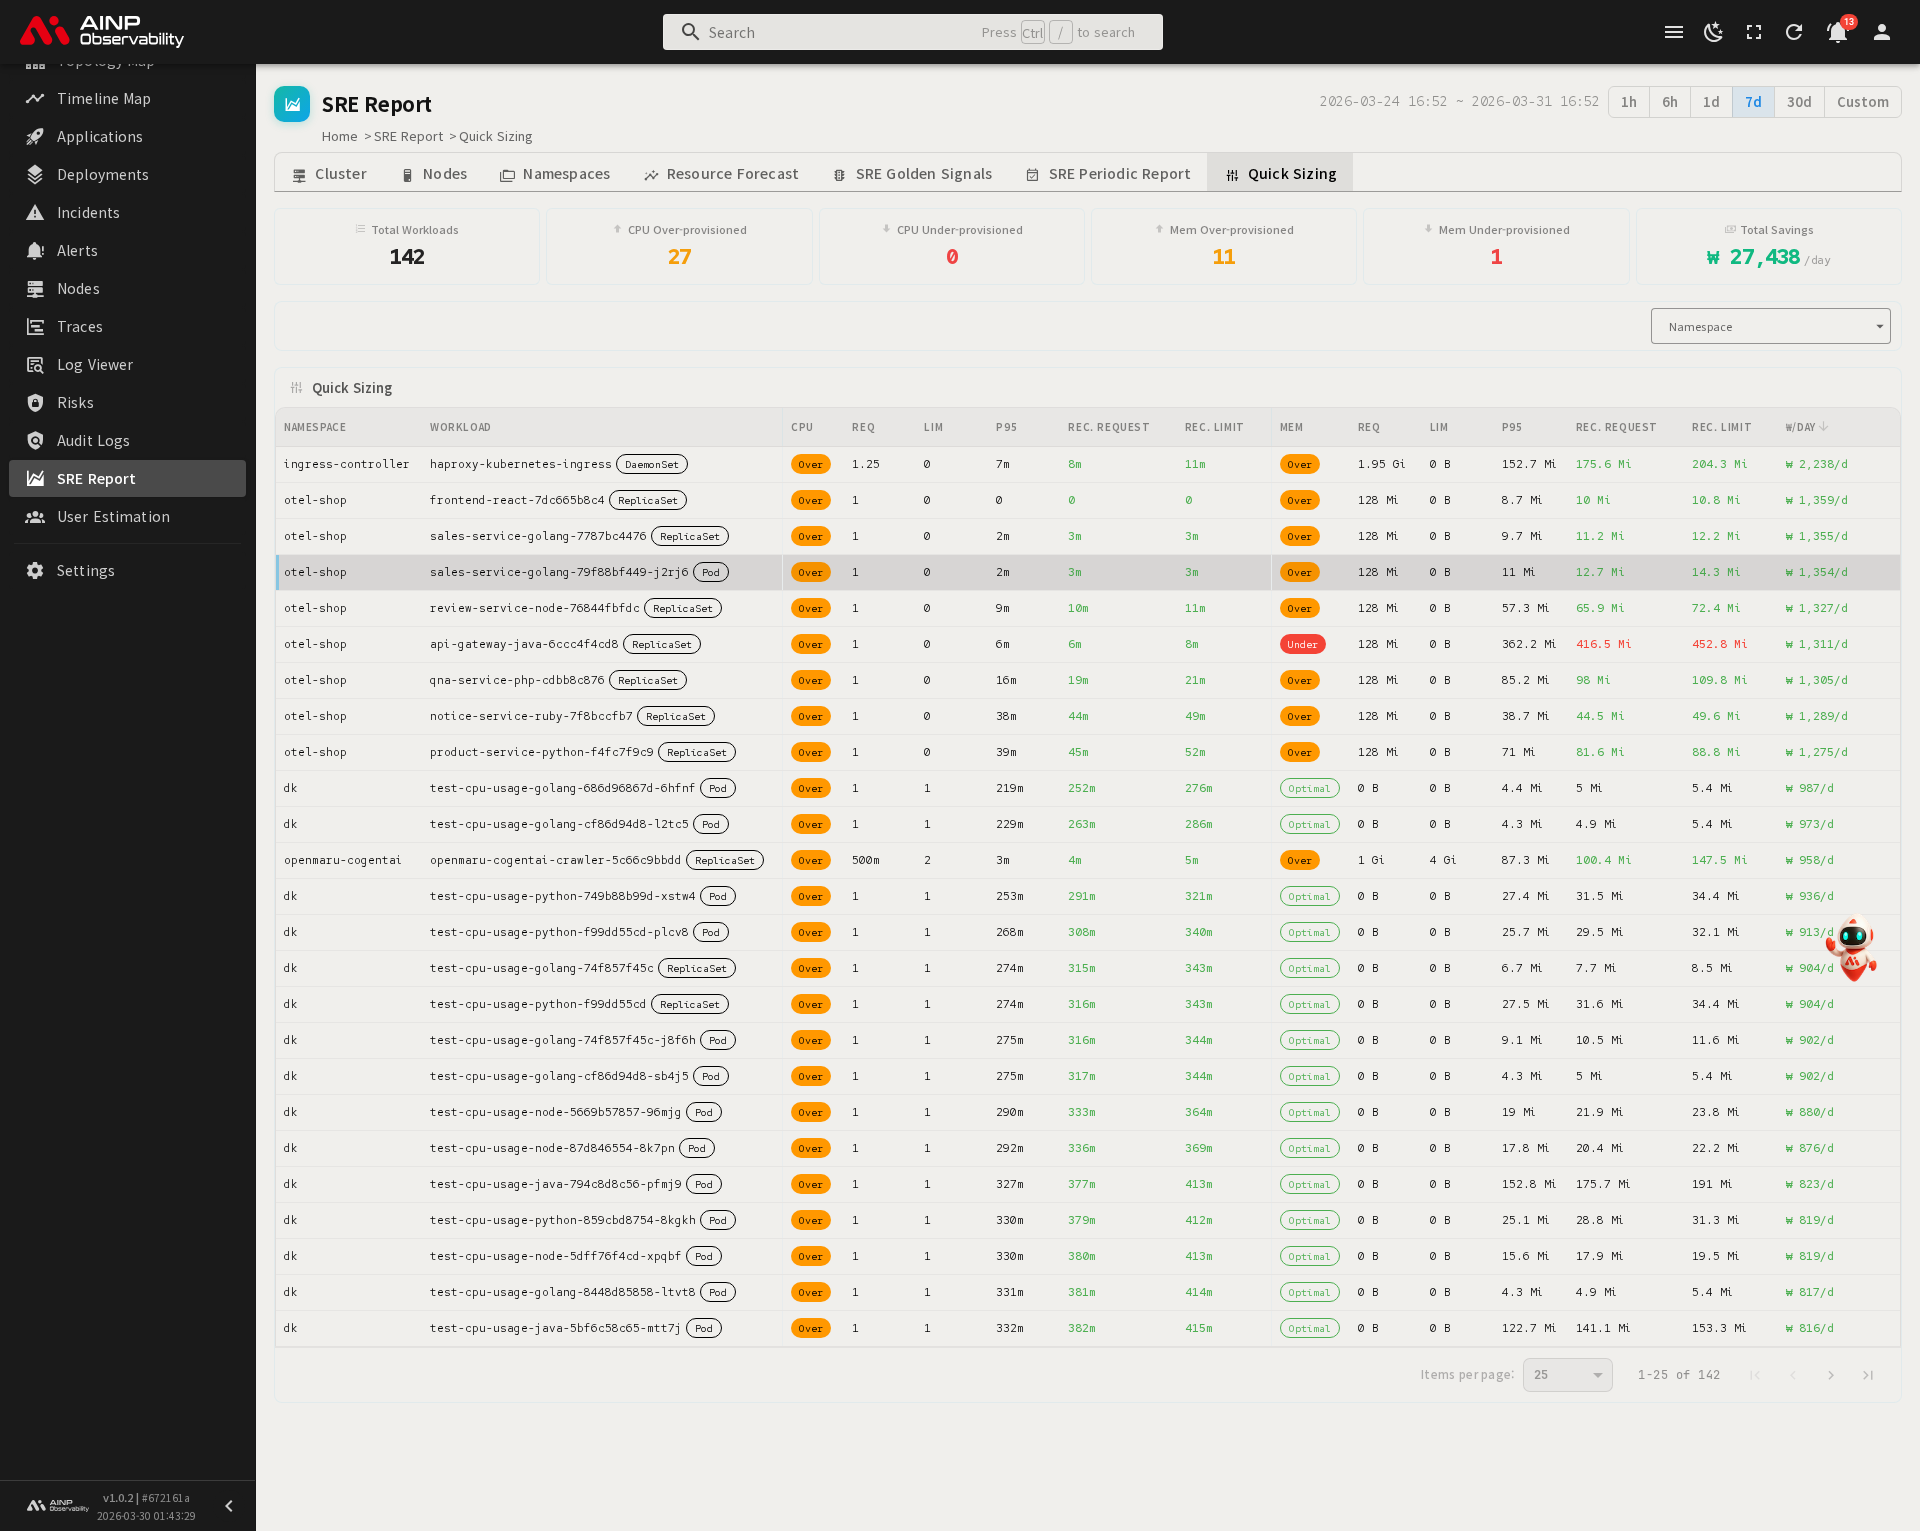Select the 1h time range
Viewport: 1920px width, 1531px height.
tap(1628, 102)
